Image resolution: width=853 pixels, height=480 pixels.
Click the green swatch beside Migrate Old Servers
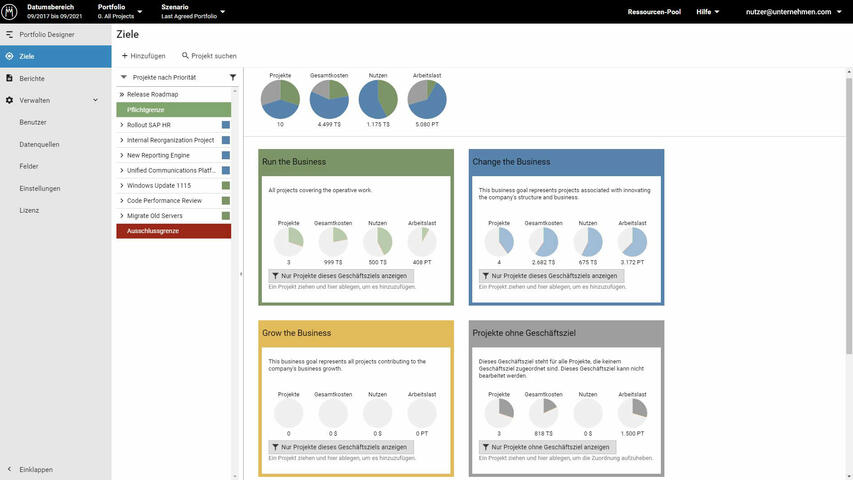pos(226,216)
